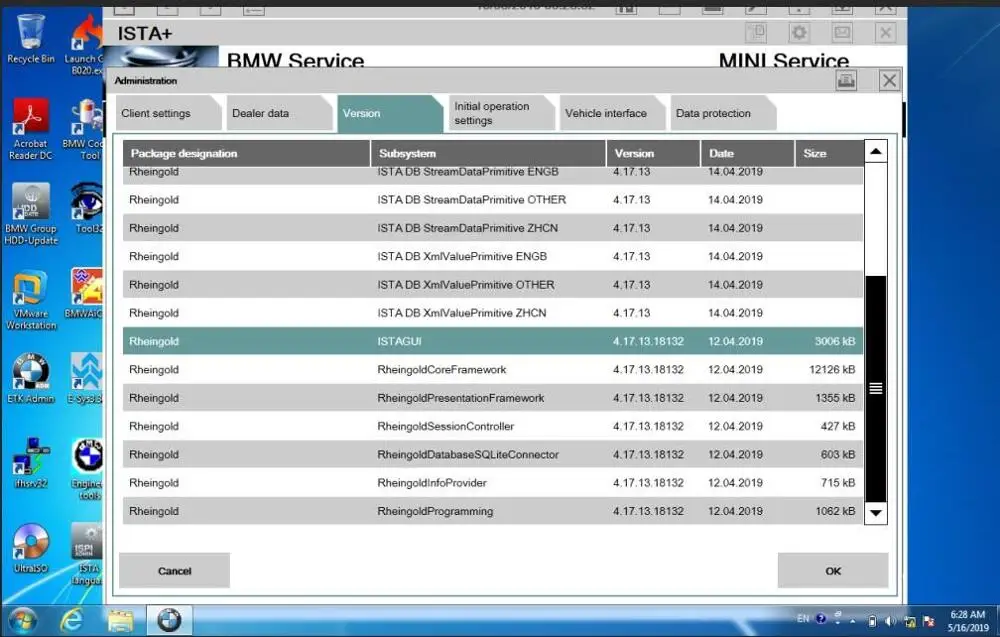Image resolution: width=1000 pixels, height=637 pixels.
Task: Open Engineer tools BMW desktop icon
Action: click(x=86, y=469)
